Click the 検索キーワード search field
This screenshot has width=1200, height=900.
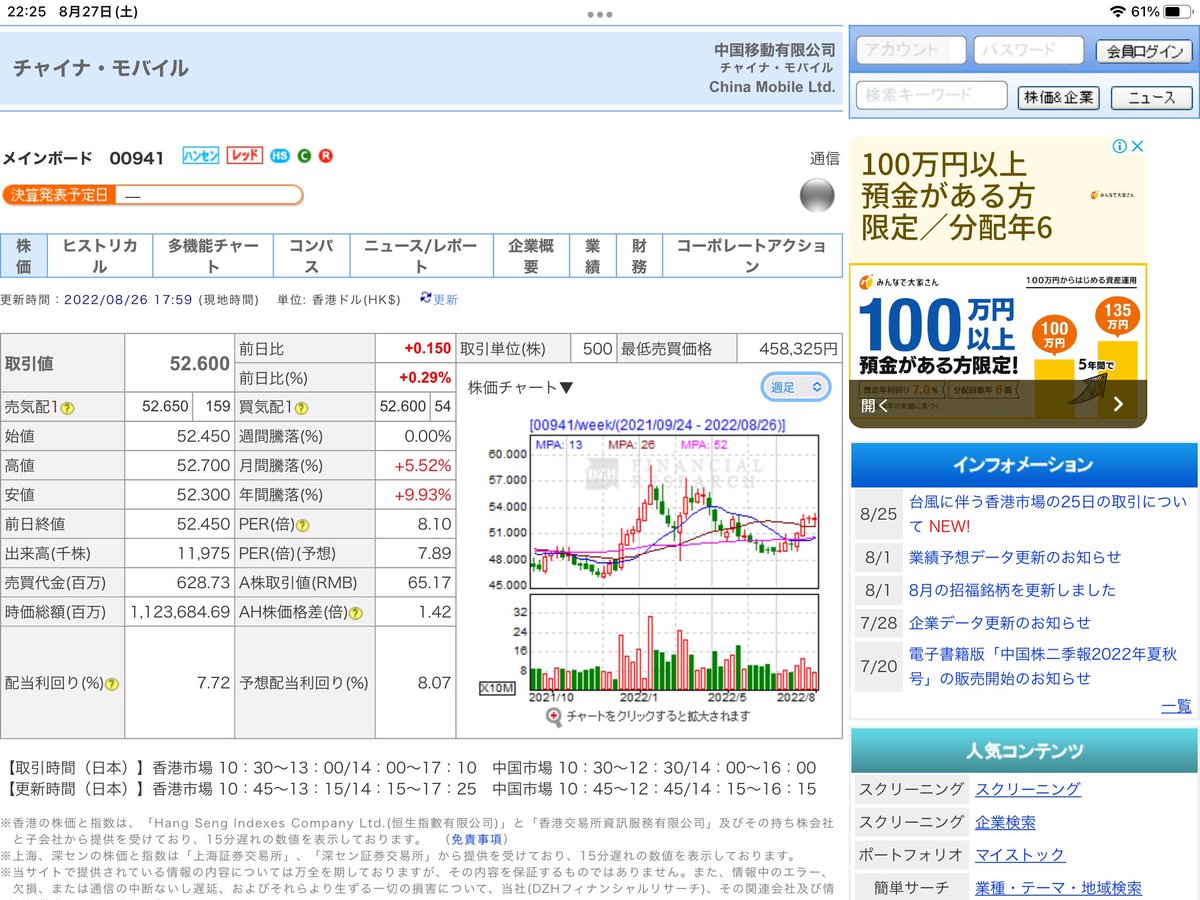(x=932, y=96)
